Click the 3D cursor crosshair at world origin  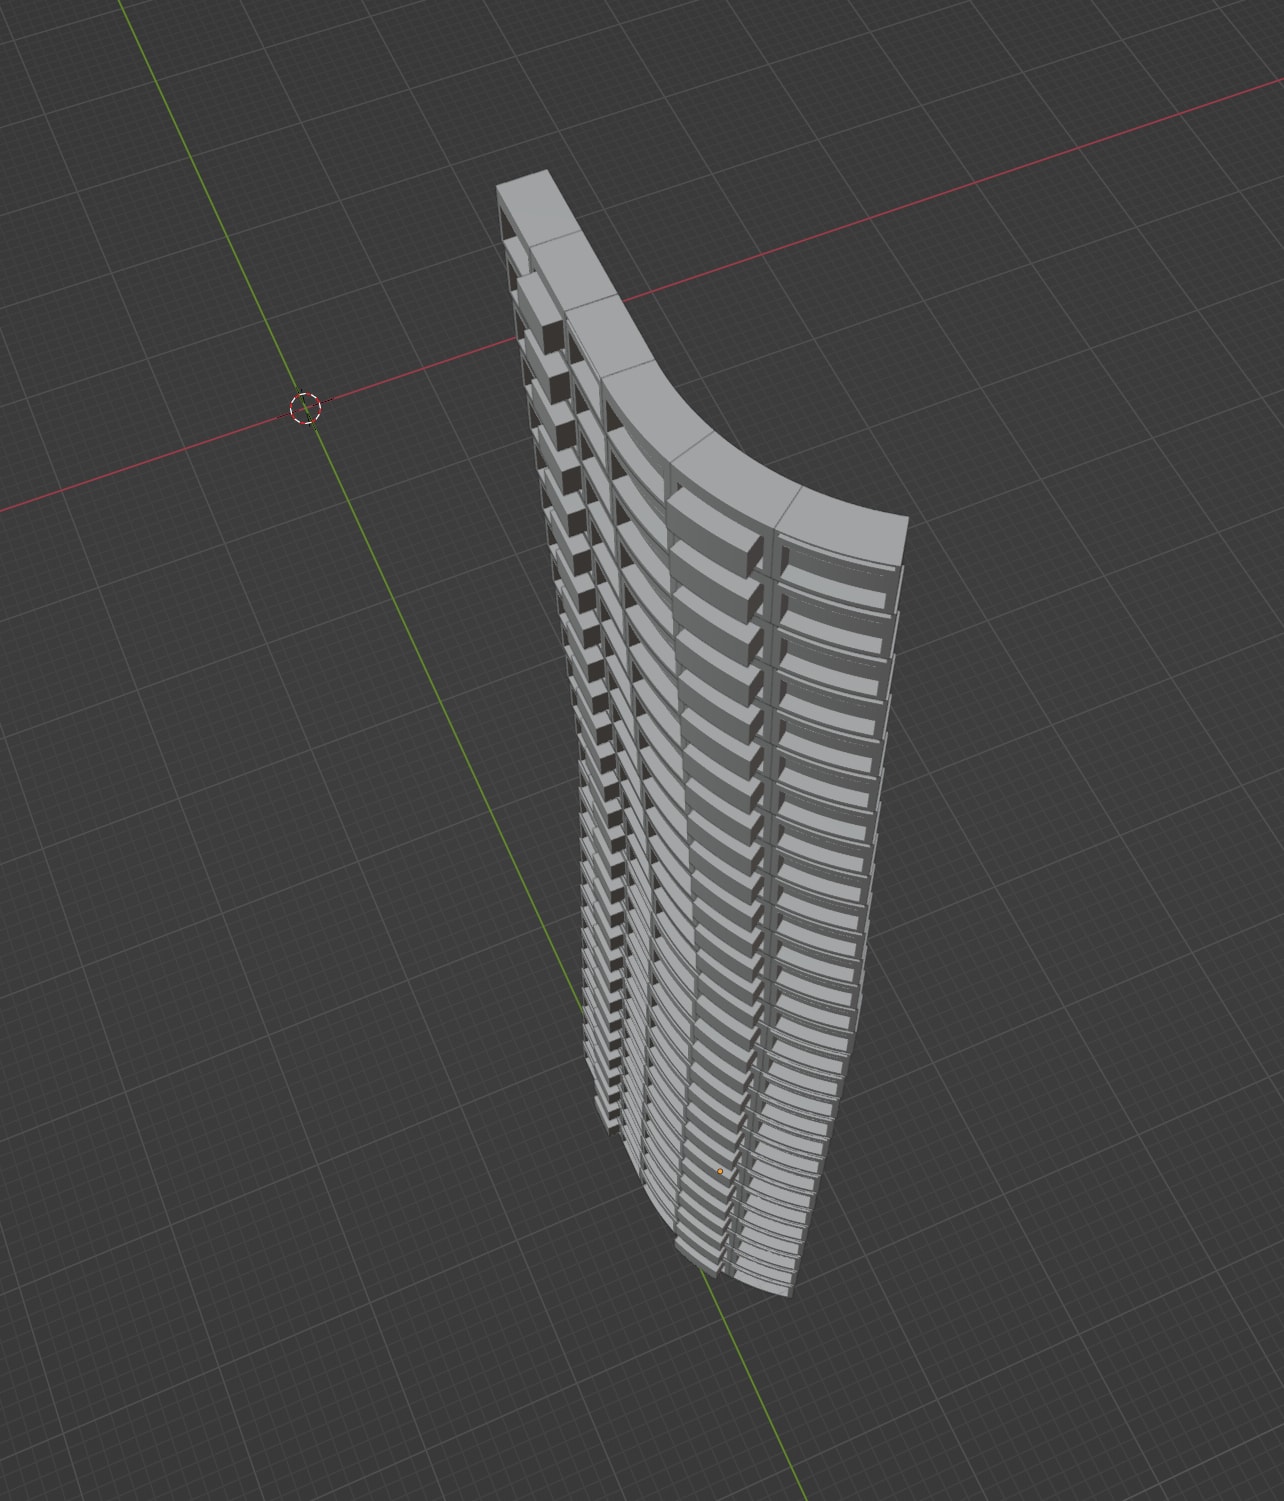306,408
